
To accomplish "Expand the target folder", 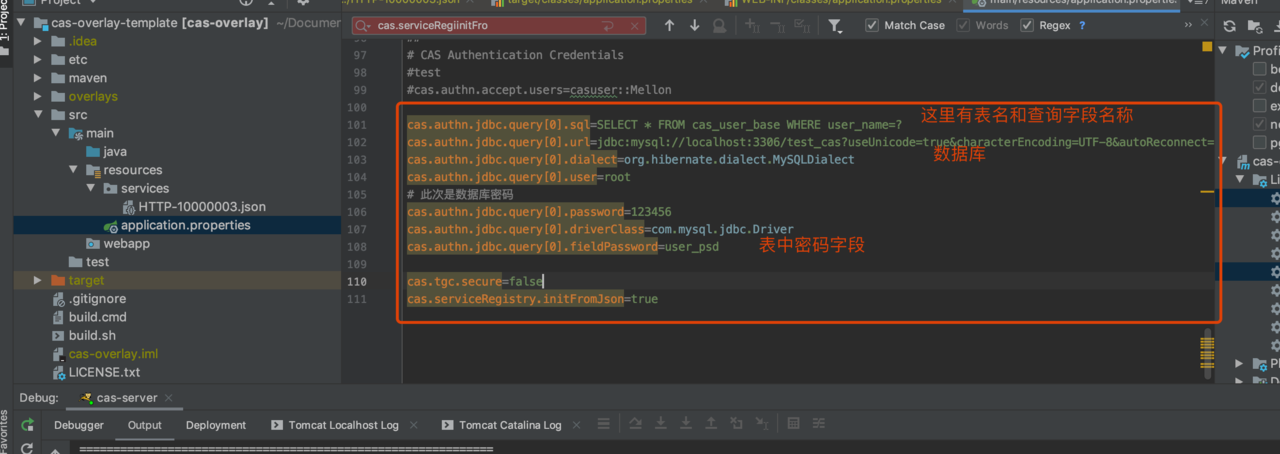I will coord(37,280).
